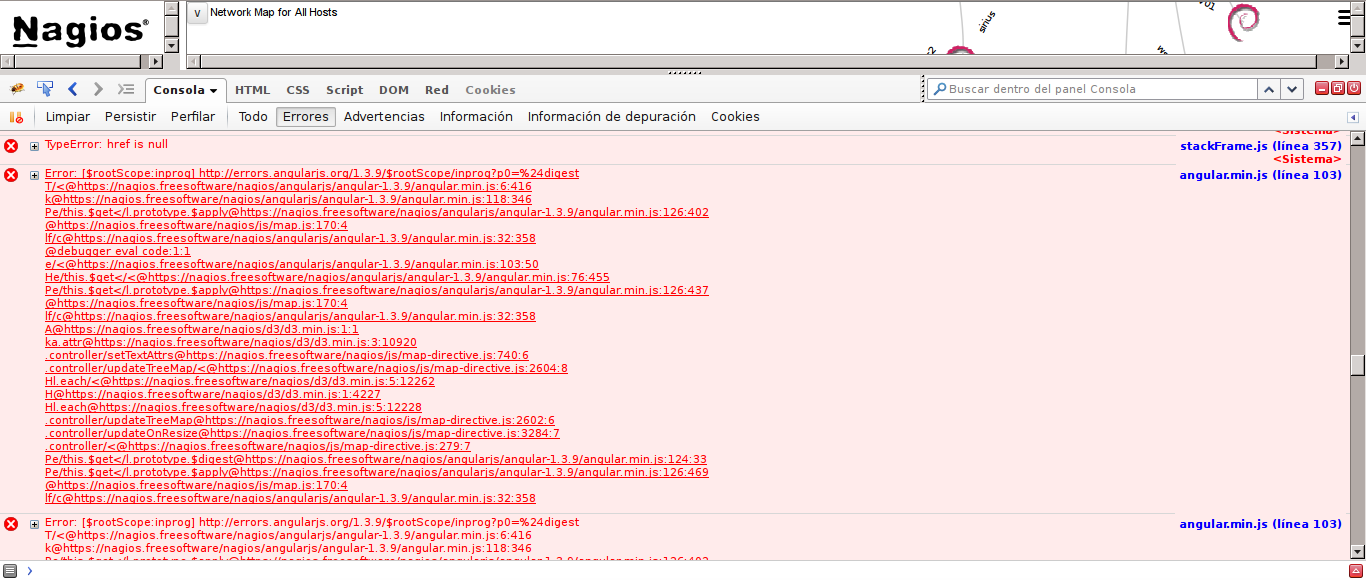Click the Firebug bug icon
The height and width of the screenshot is (580, 1366).
[x=17, y=89]
